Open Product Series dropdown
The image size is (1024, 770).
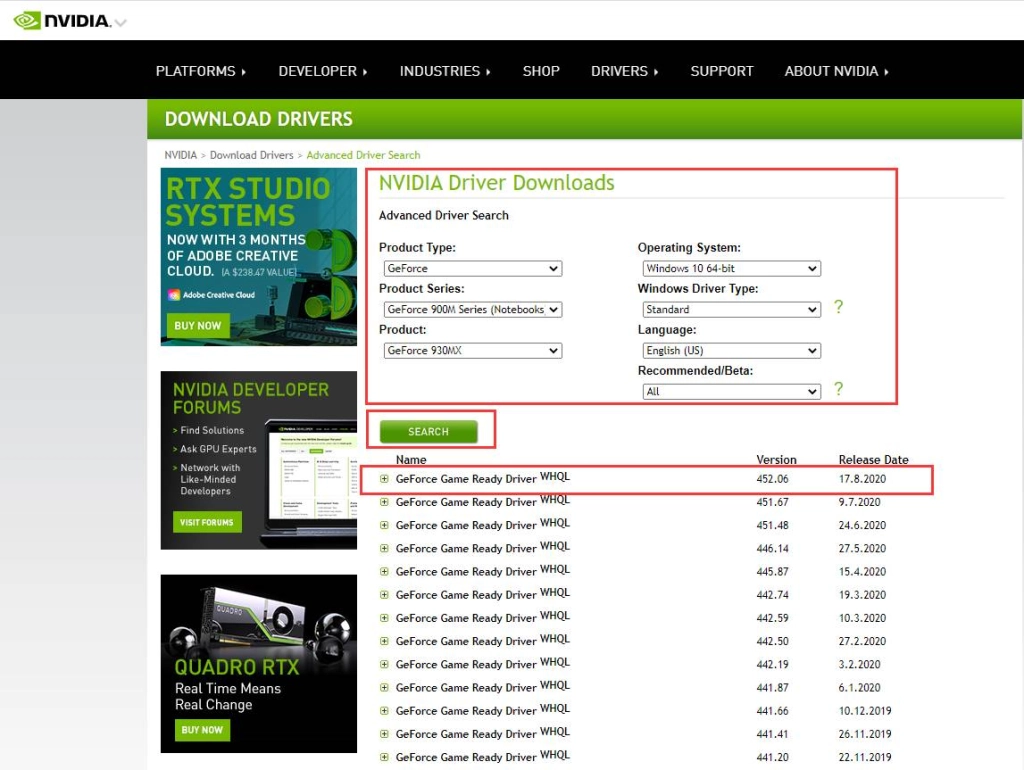pyautogui.click(x=473, y=310)
